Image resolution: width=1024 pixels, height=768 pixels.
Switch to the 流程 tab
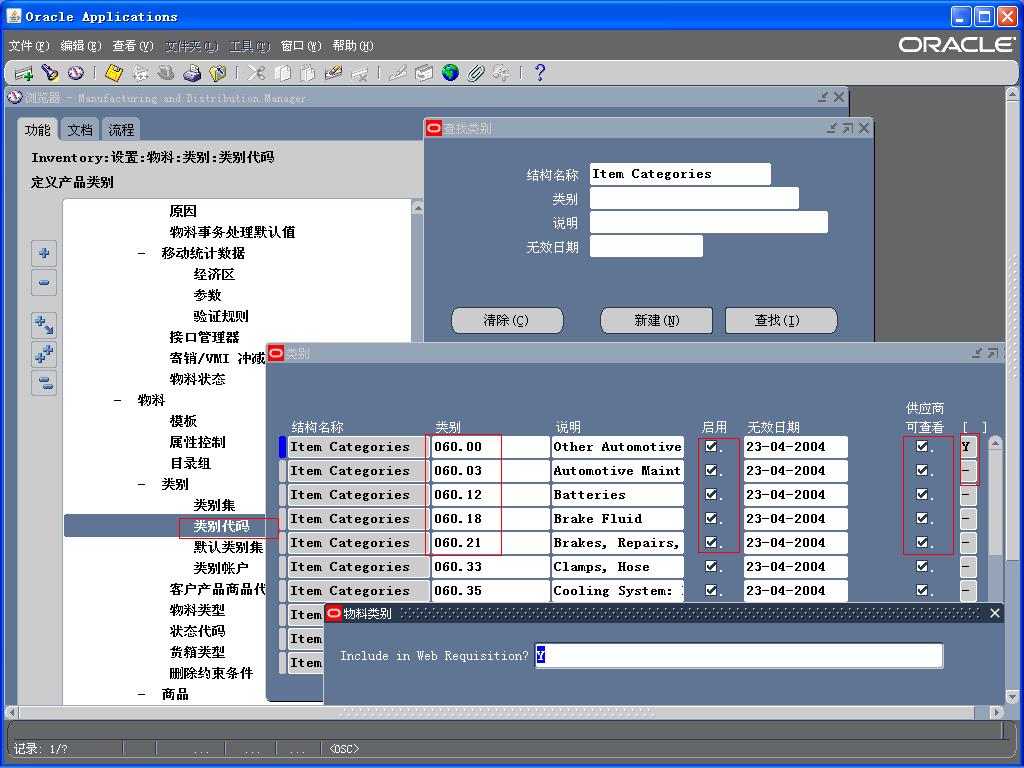click(x=121, y=130)
